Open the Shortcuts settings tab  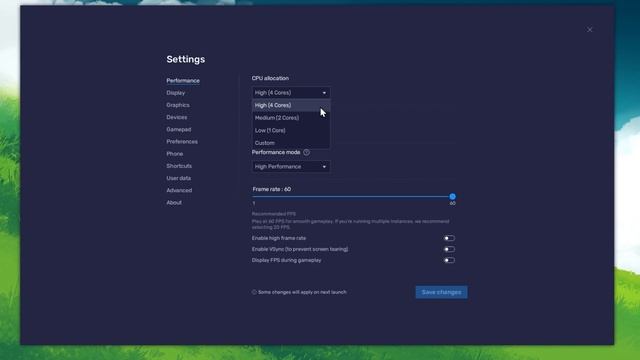179,166
